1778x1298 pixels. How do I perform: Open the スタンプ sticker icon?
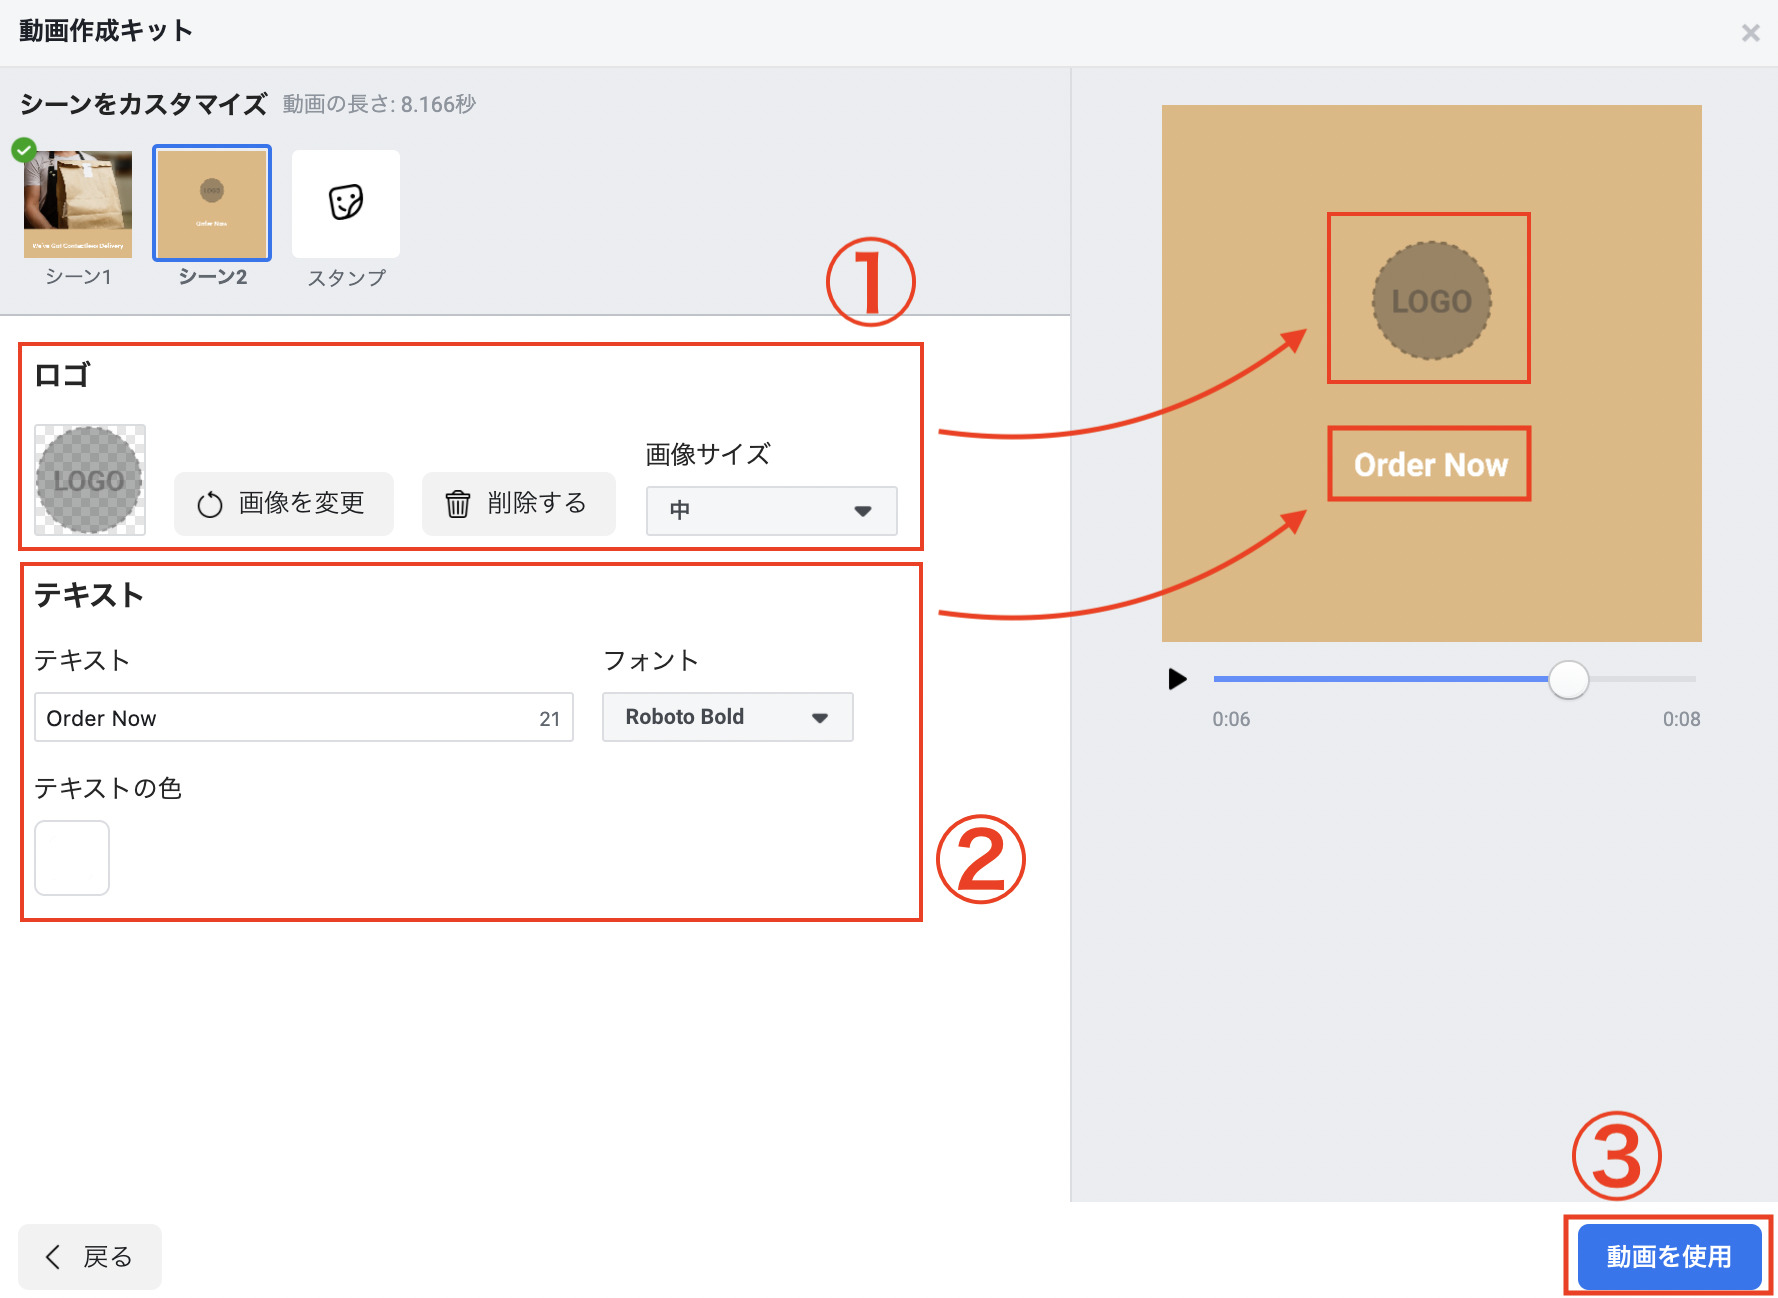(x=346, y=203)
